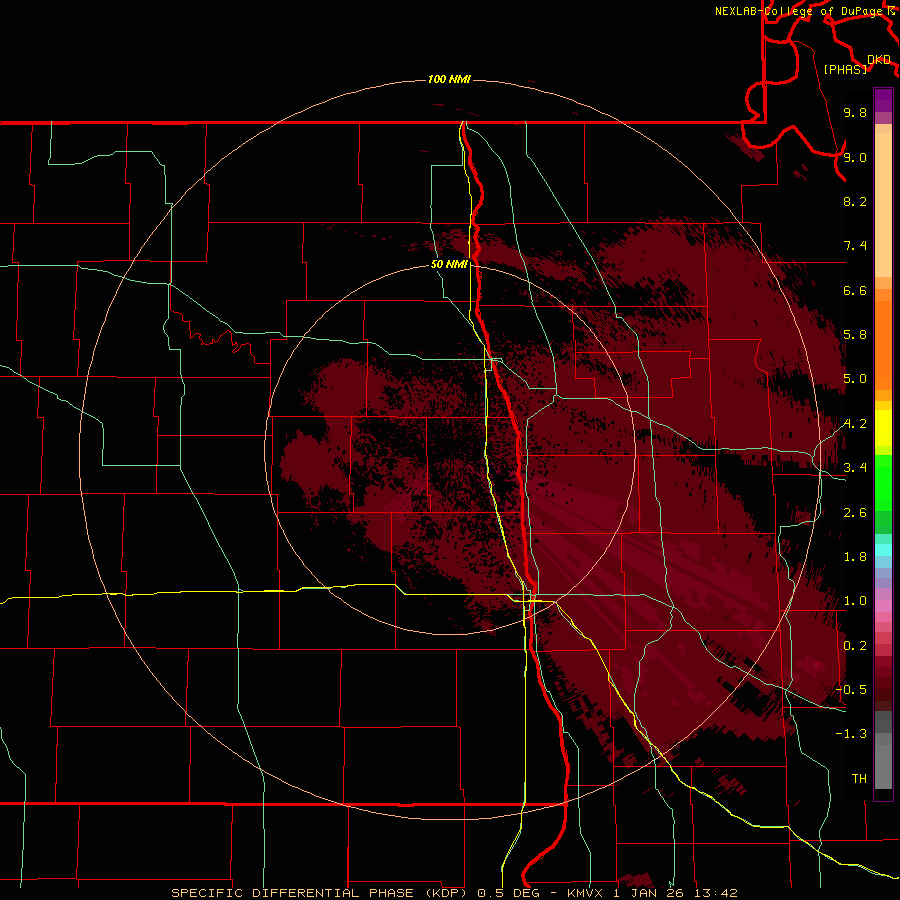This screenshot has height=900, width=900.
Task: Click the -1.3 value on the color scale
Action: 851,734
